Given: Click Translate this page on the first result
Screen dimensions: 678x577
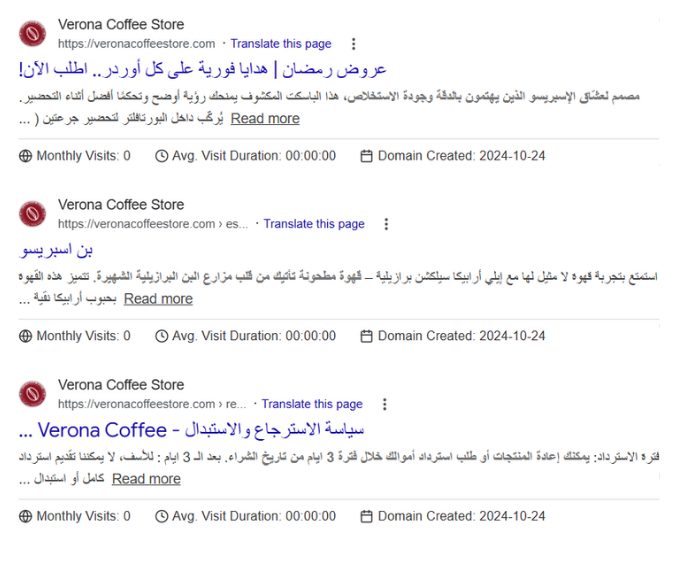Looking at the screenshot, I should 281,44.
